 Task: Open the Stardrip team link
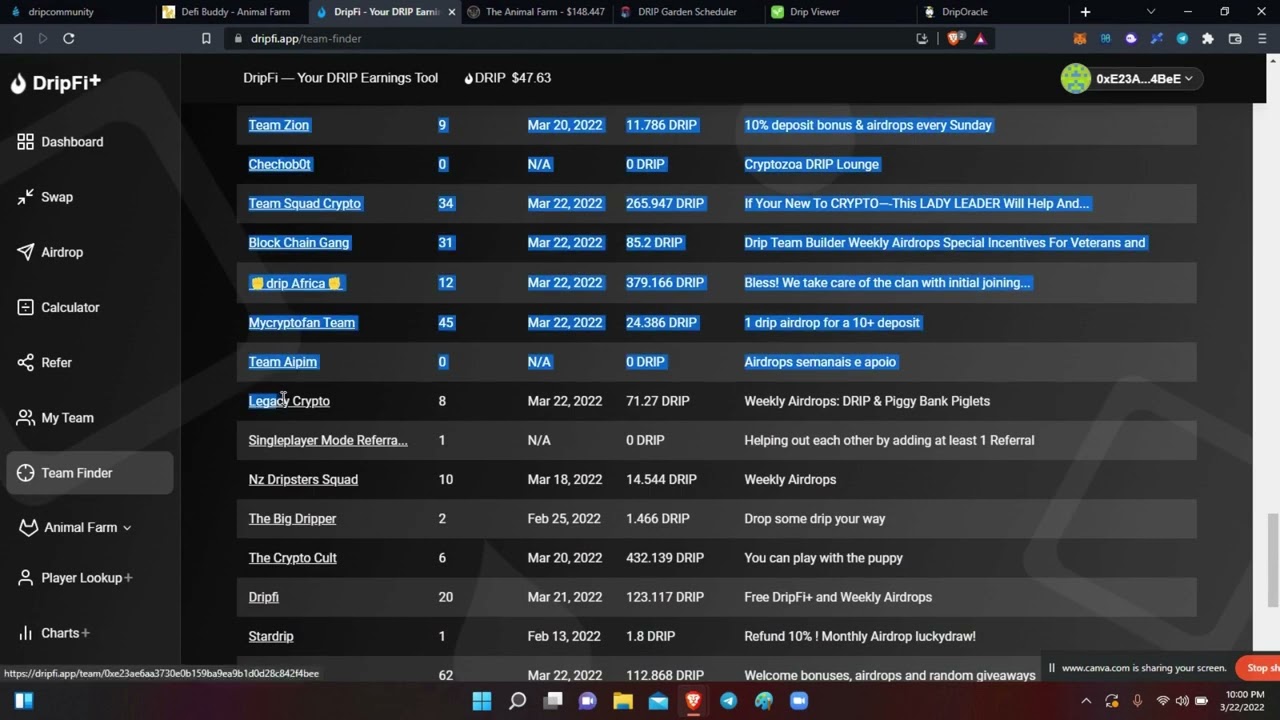271,636
